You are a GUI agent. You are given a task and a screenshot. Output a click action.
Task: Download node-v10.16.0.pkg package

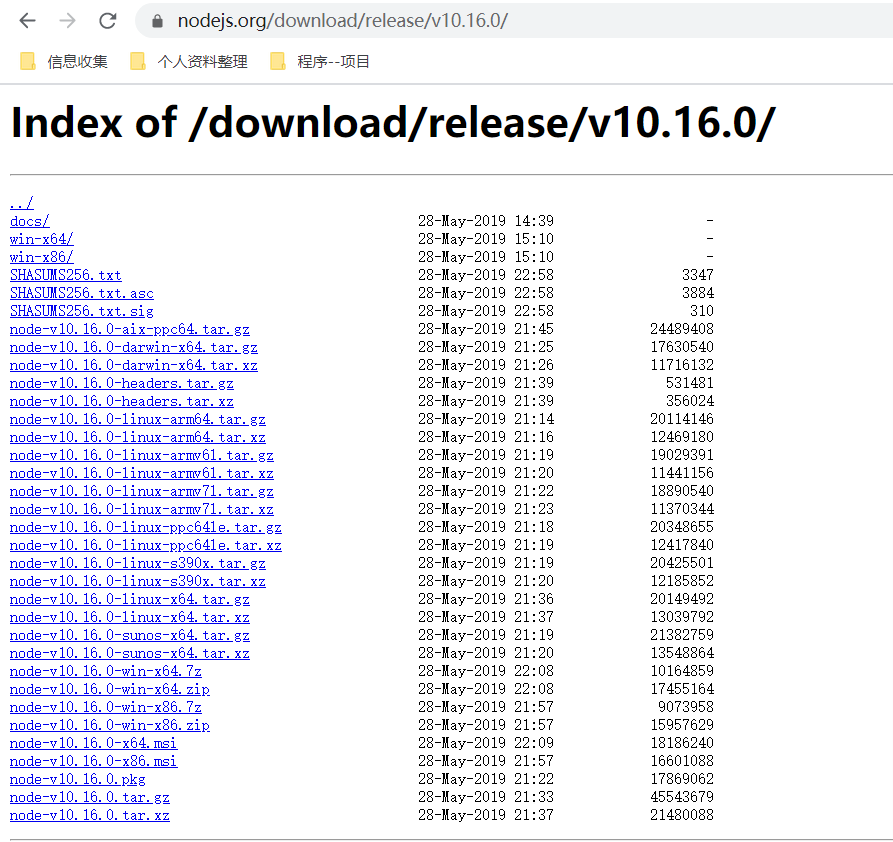pyautogui.click(x=77, y=779)
